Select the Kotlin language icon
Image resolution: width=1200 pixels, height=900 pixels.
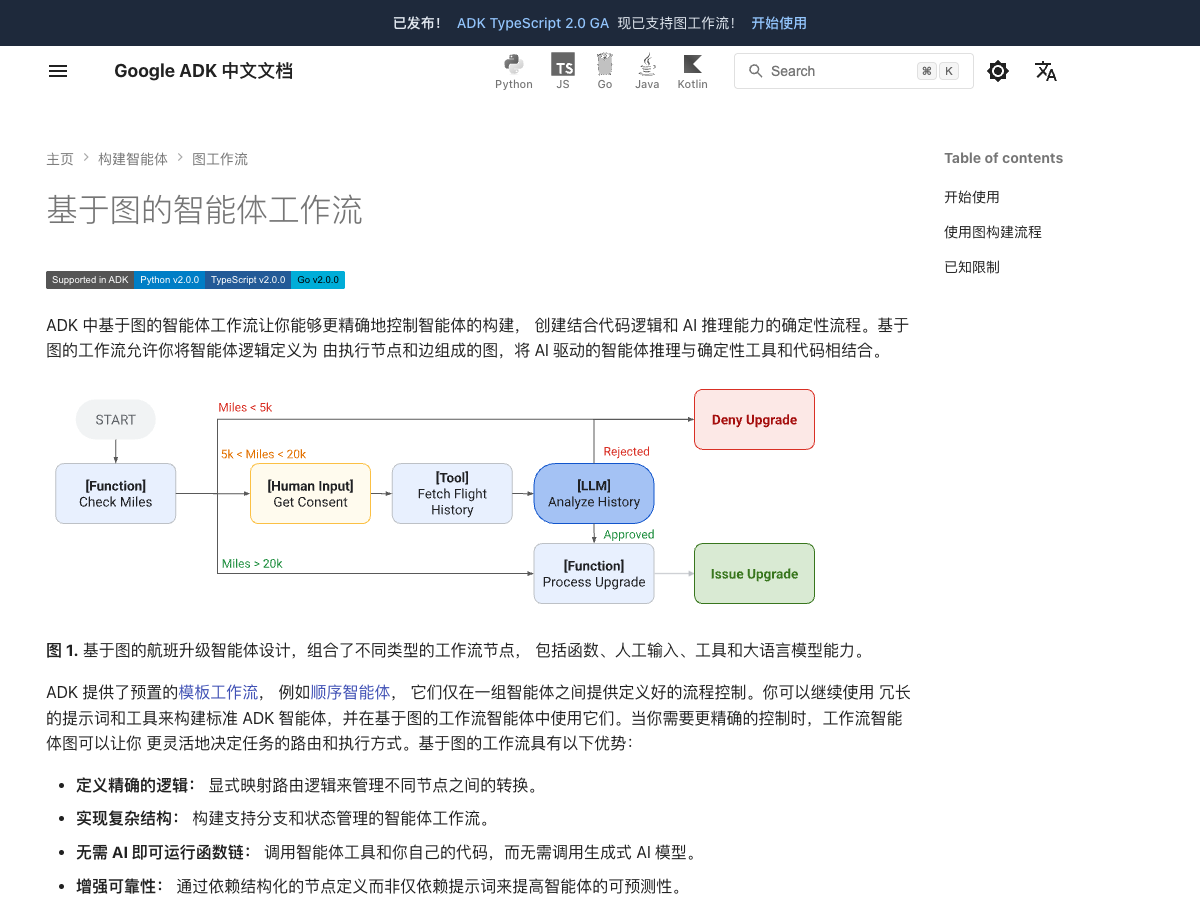[x=692, y=71]
